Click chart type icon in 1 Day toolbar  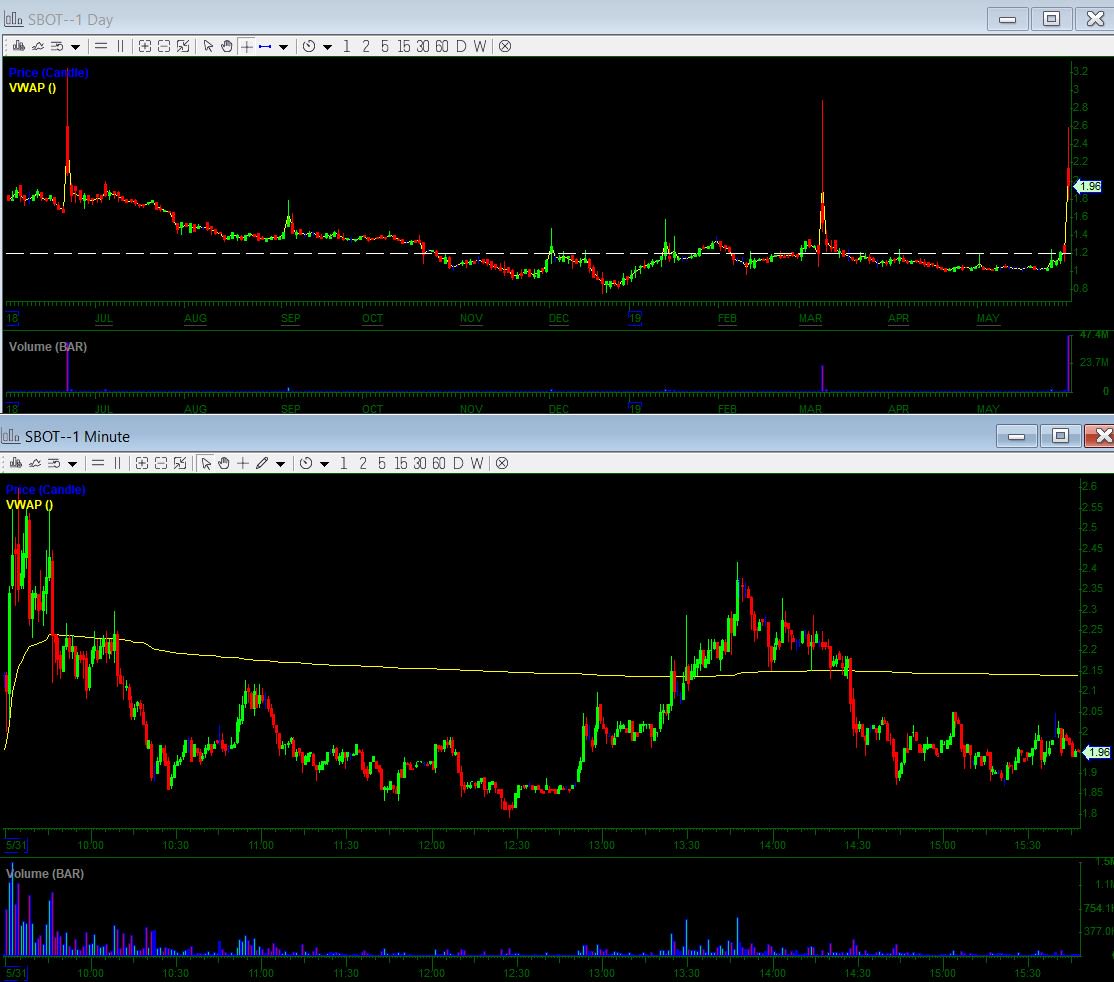point(19,46)
